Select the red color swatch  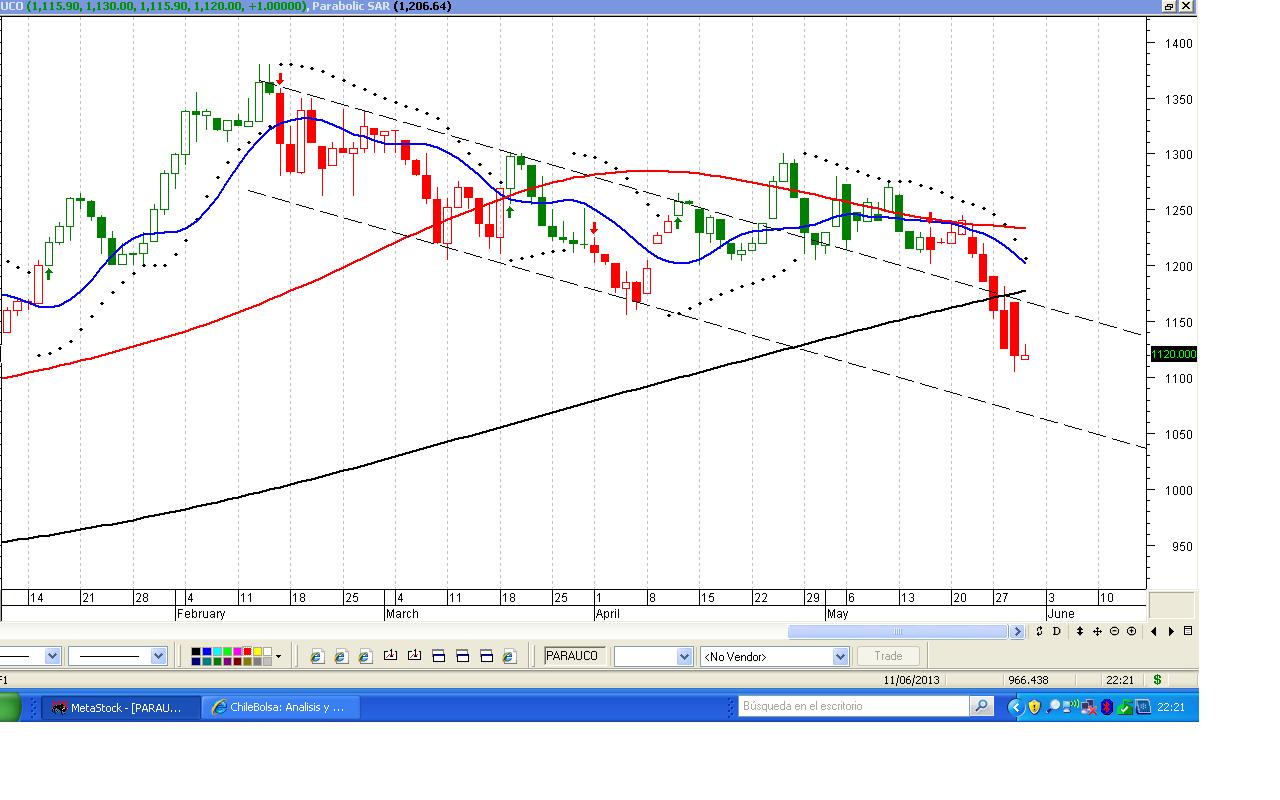point(247,651)
